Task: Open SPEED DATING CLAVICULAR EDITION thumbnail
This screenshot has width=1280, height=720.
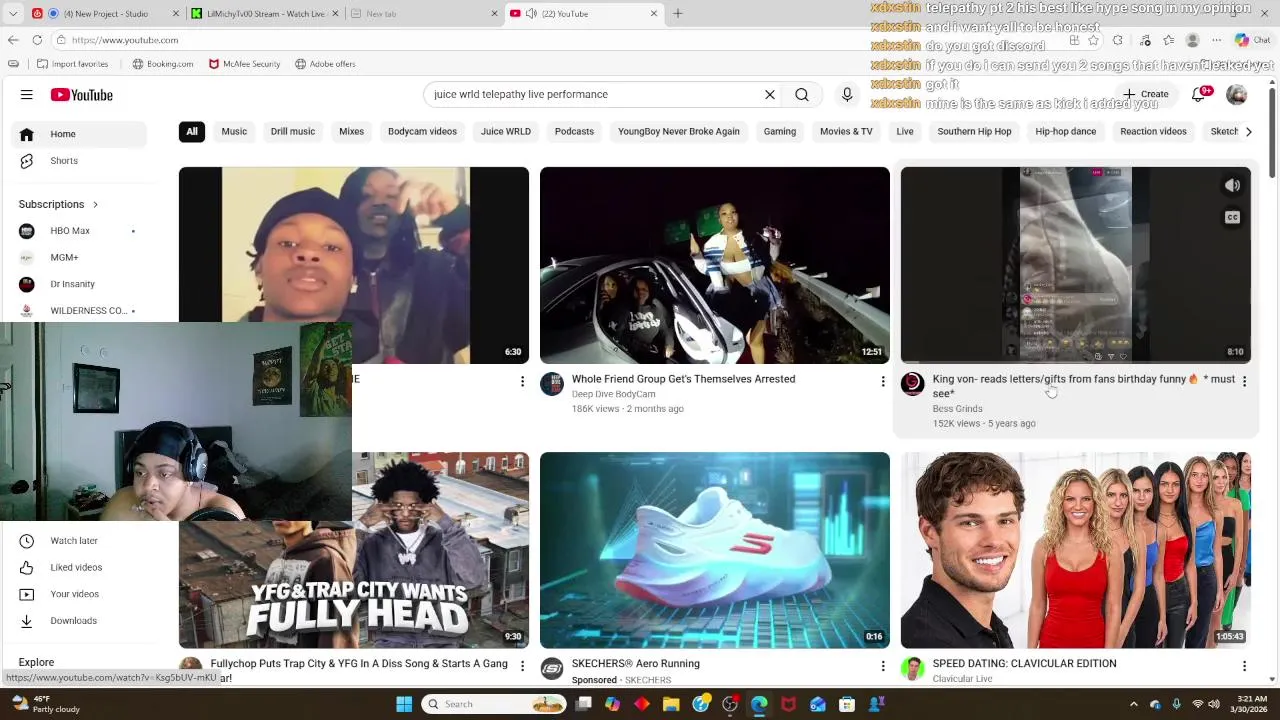Action: [1075, 550]
